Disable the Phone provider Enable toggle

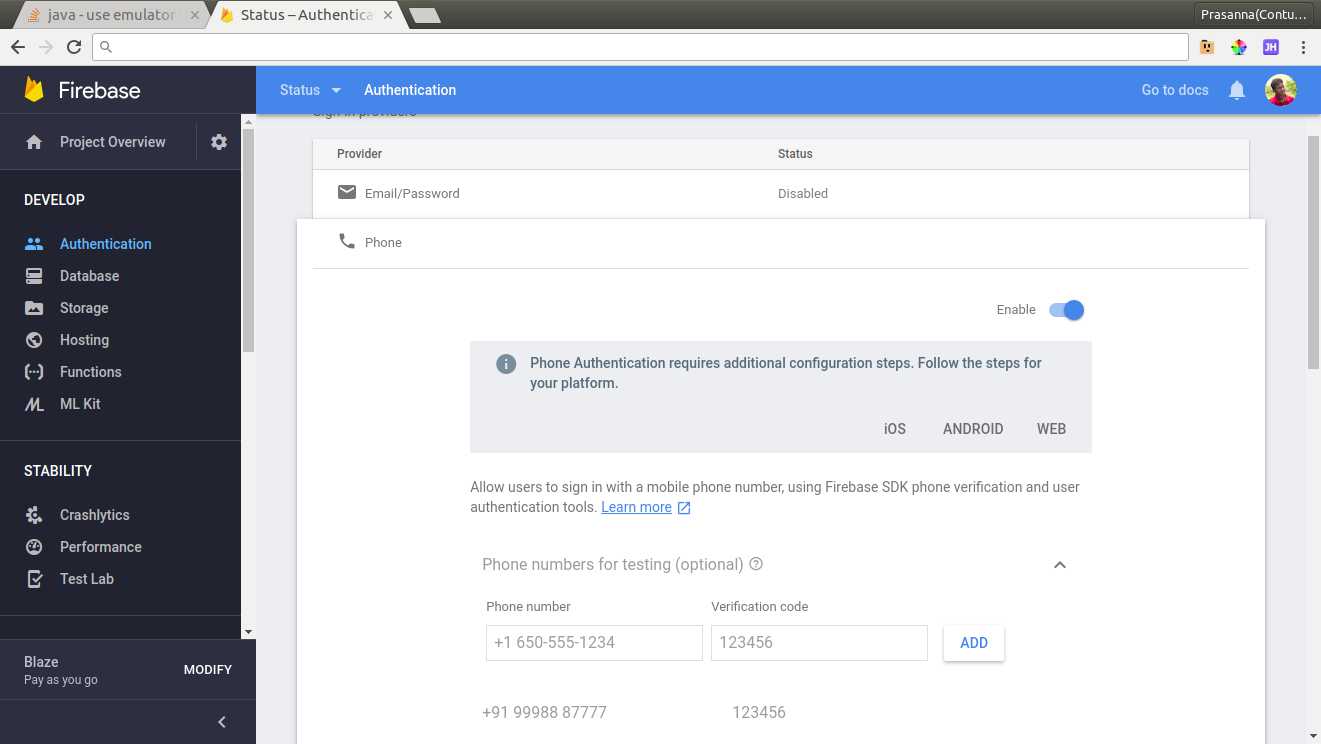tap(1066, 310)
